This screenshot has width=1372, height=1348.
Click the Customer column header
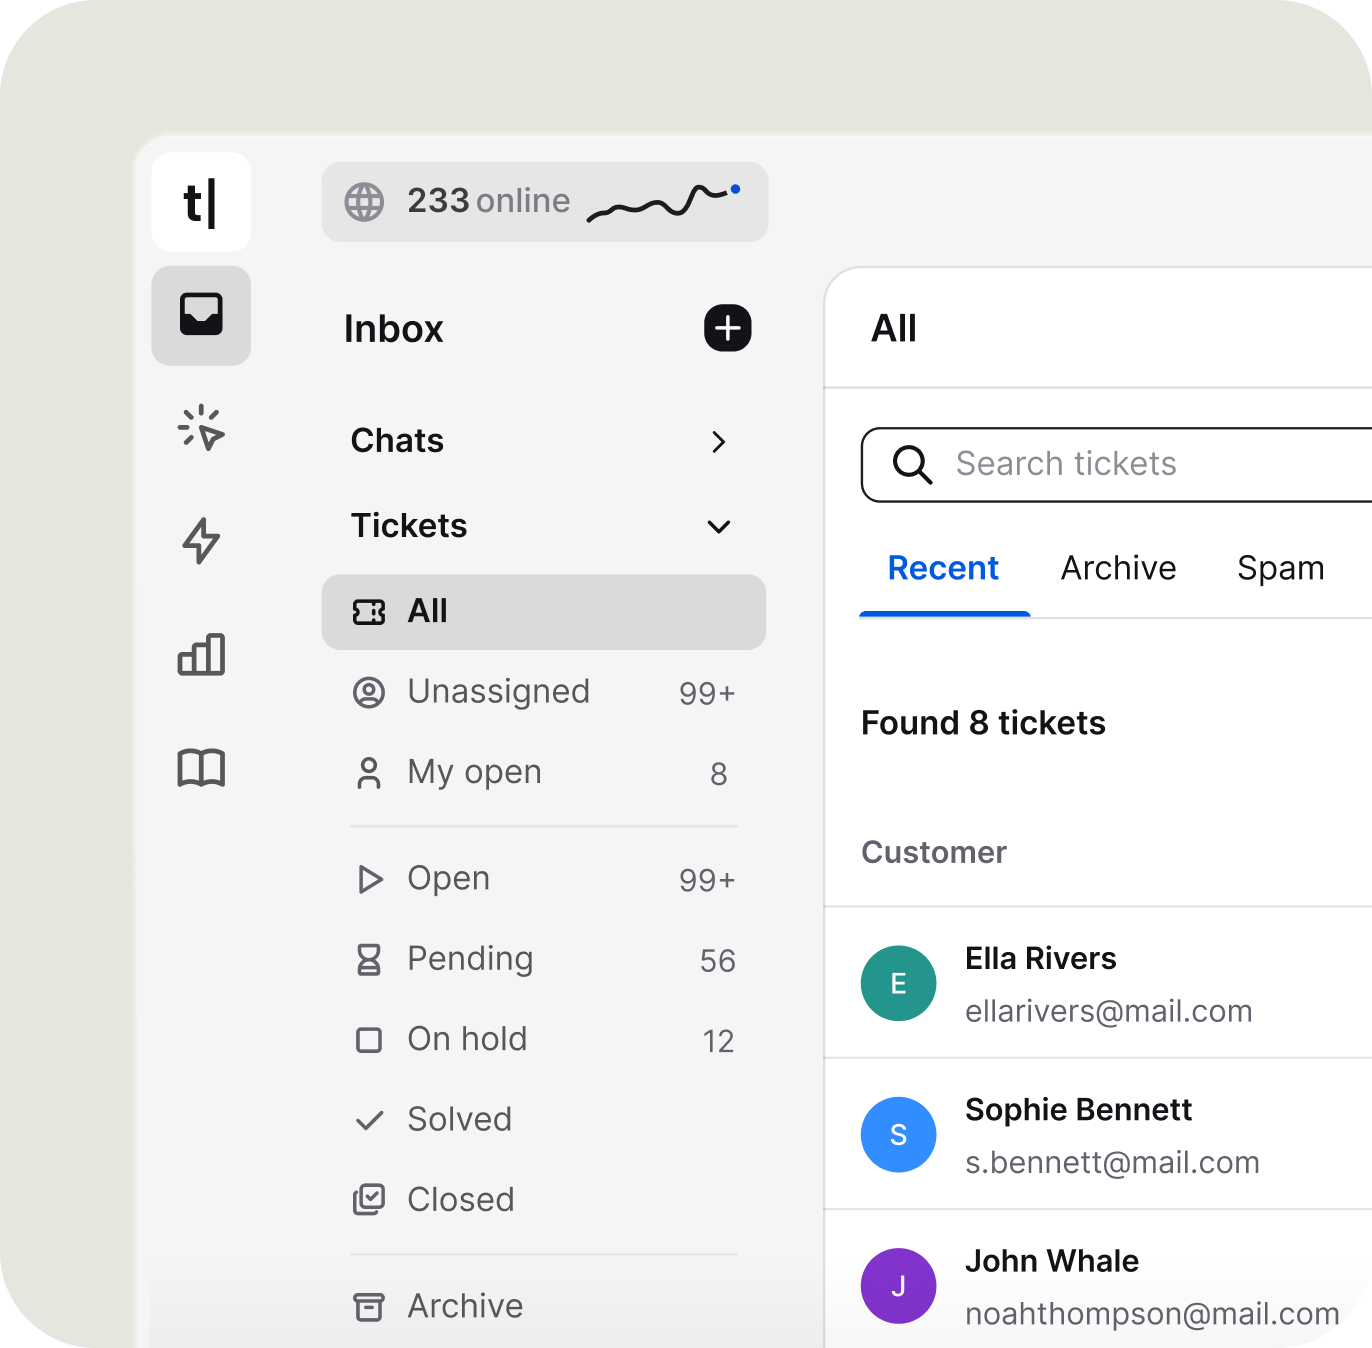934,852
